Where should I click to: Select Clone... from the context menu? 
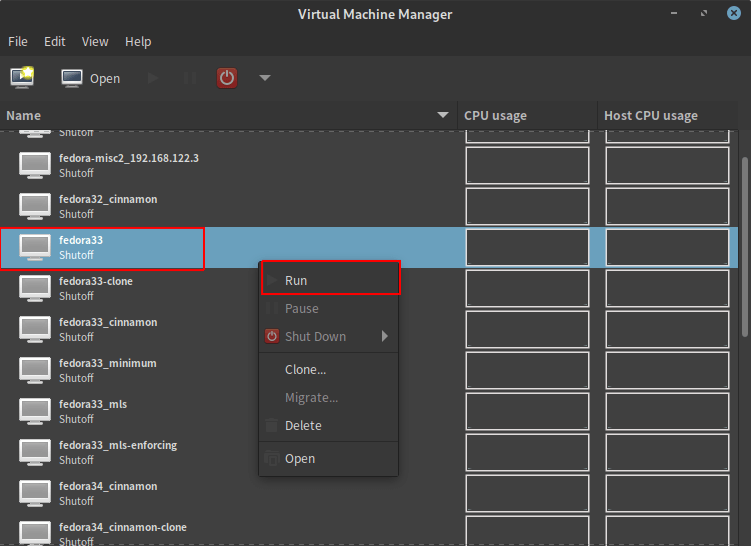tap(329, 369)
